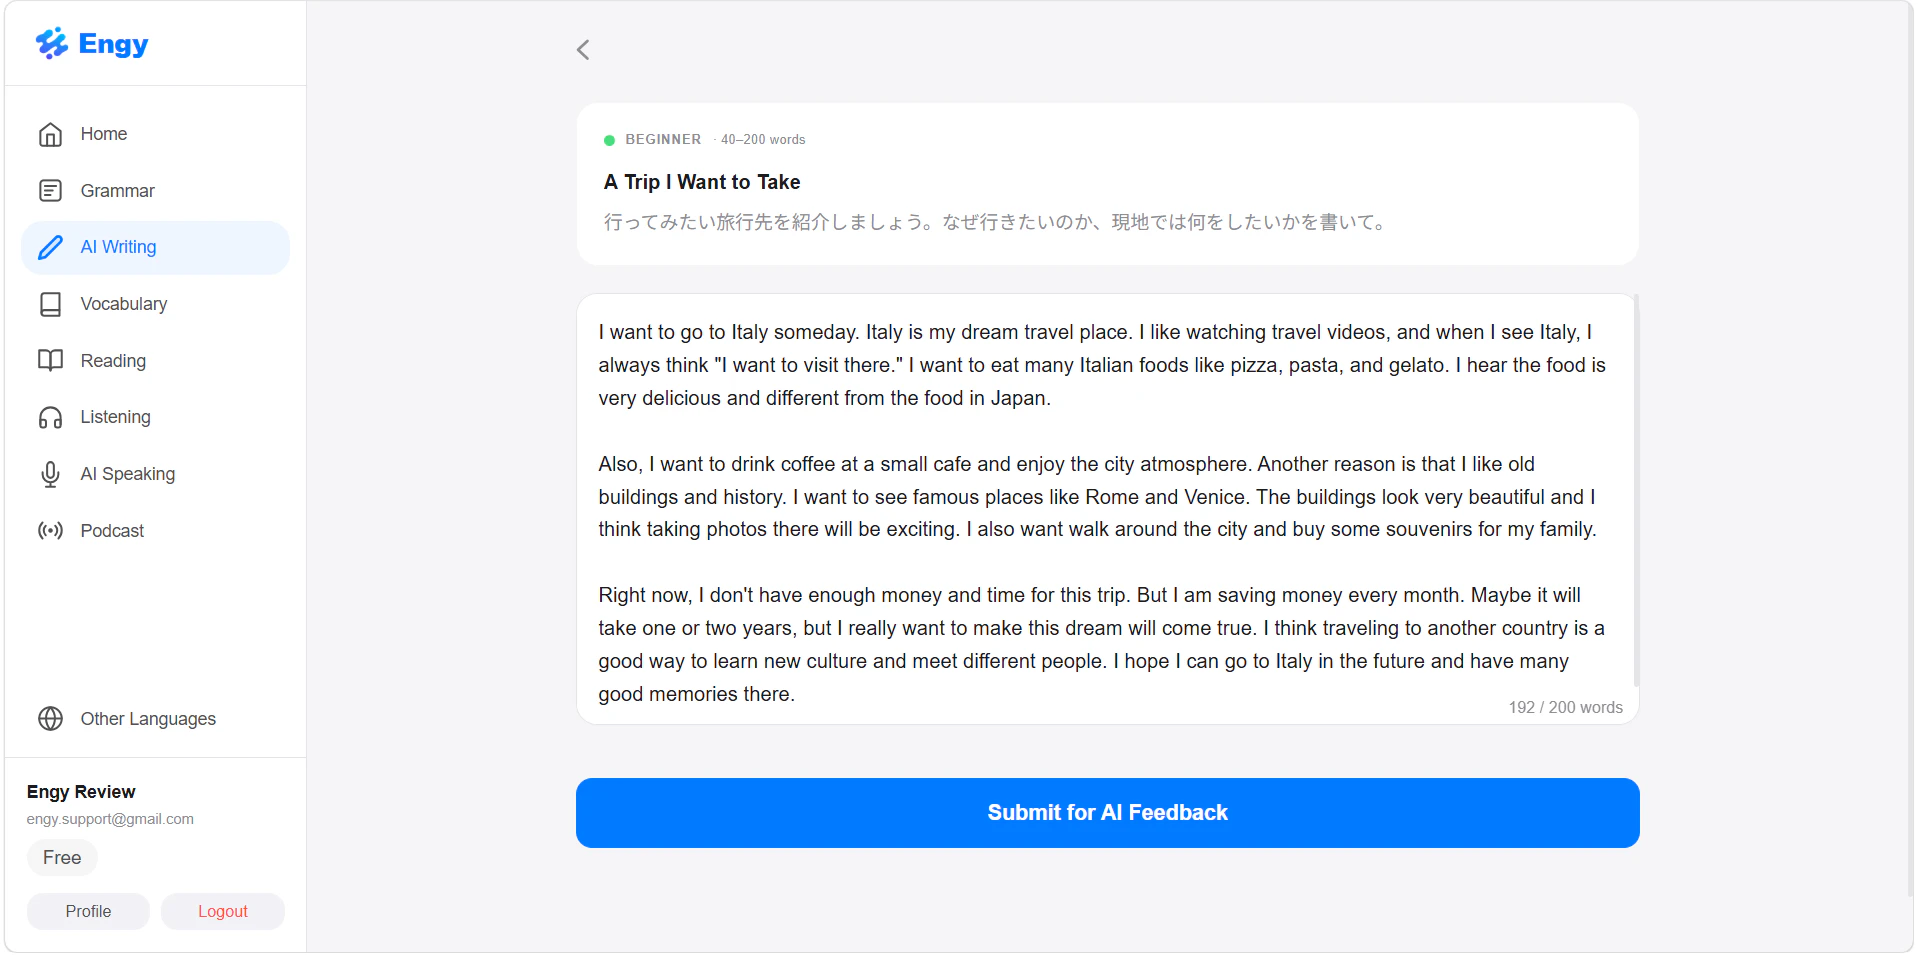This screenshot has width=1918, height=955.
Task: Click the Listening headphones icon
Action: [50, 417]
